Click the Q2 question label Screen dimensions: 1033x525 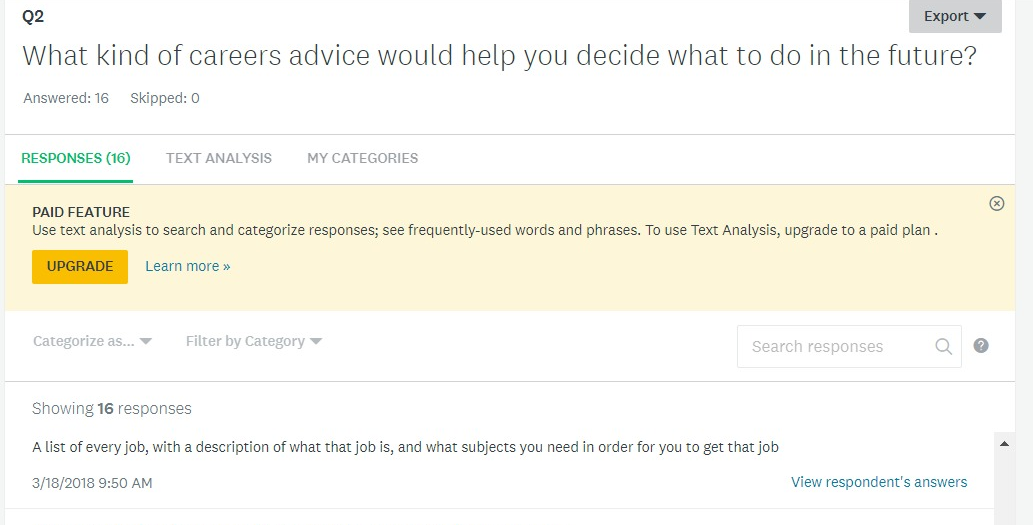(x=33, y=16)
